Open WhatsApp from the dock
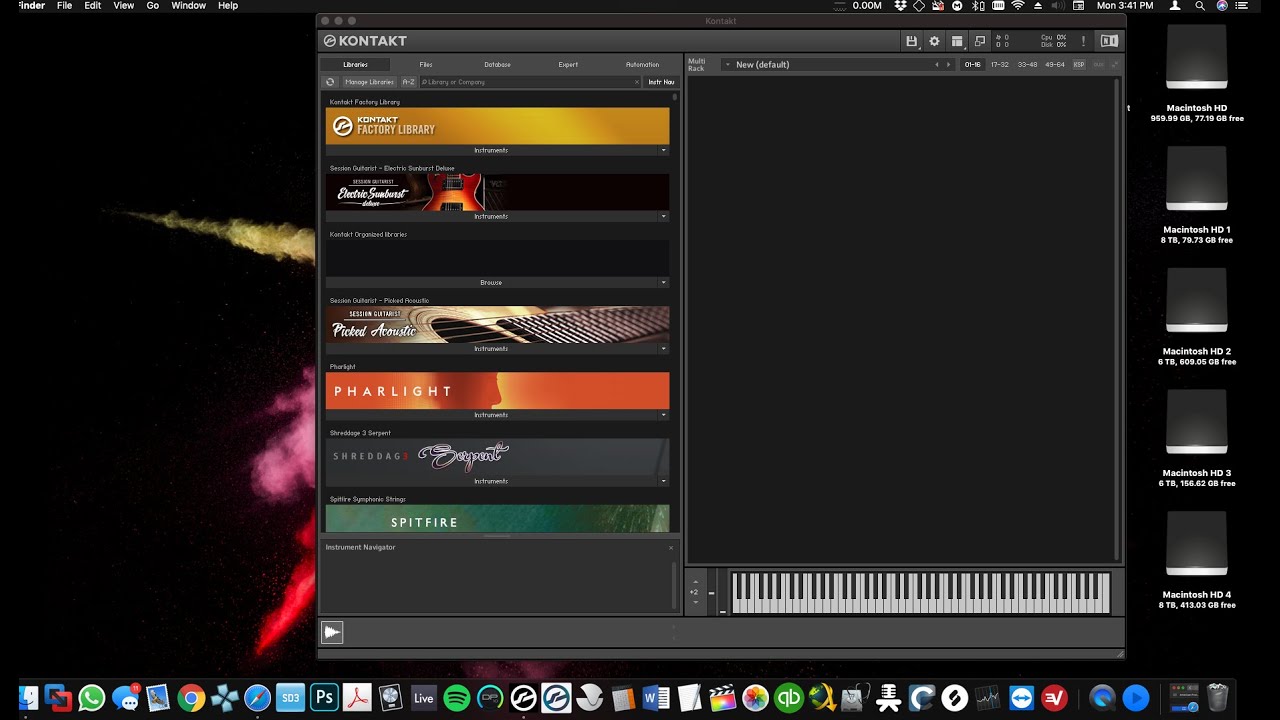Image resolution: width=1280 pixels, height=720 pixels. [91, 697]
